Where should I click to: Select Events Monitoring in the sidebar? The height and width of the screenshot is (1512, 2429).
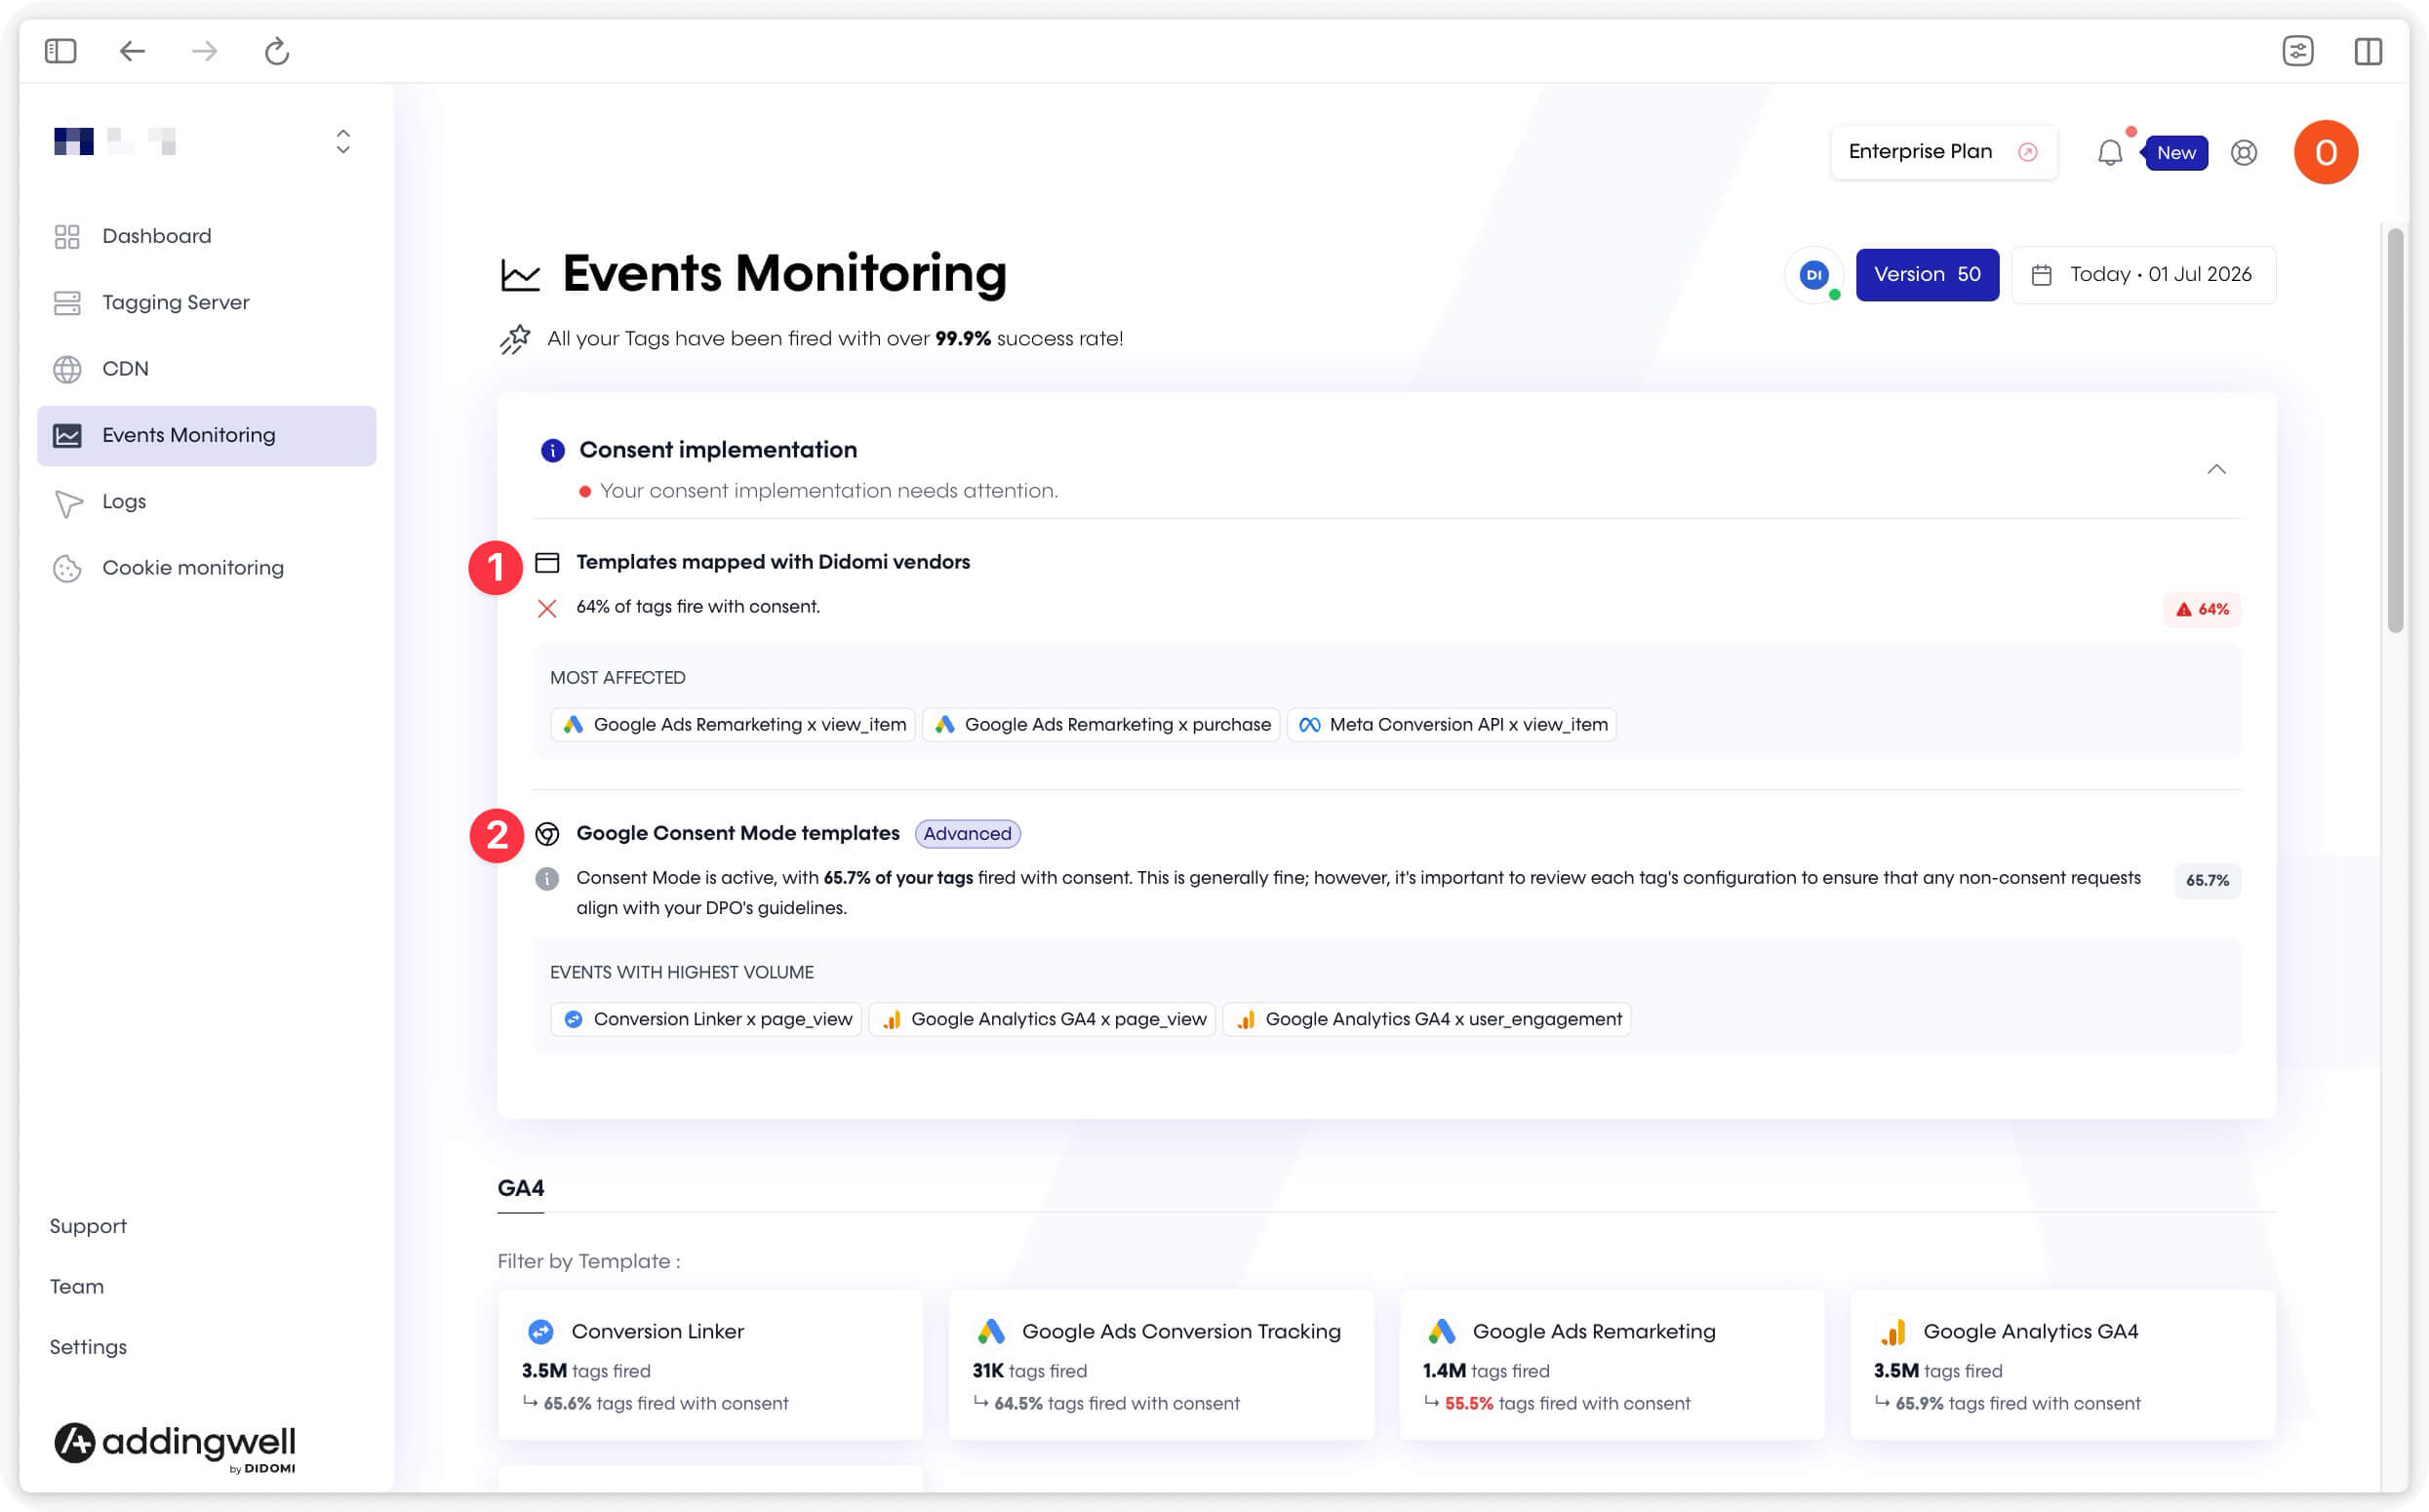pos(206,435)
